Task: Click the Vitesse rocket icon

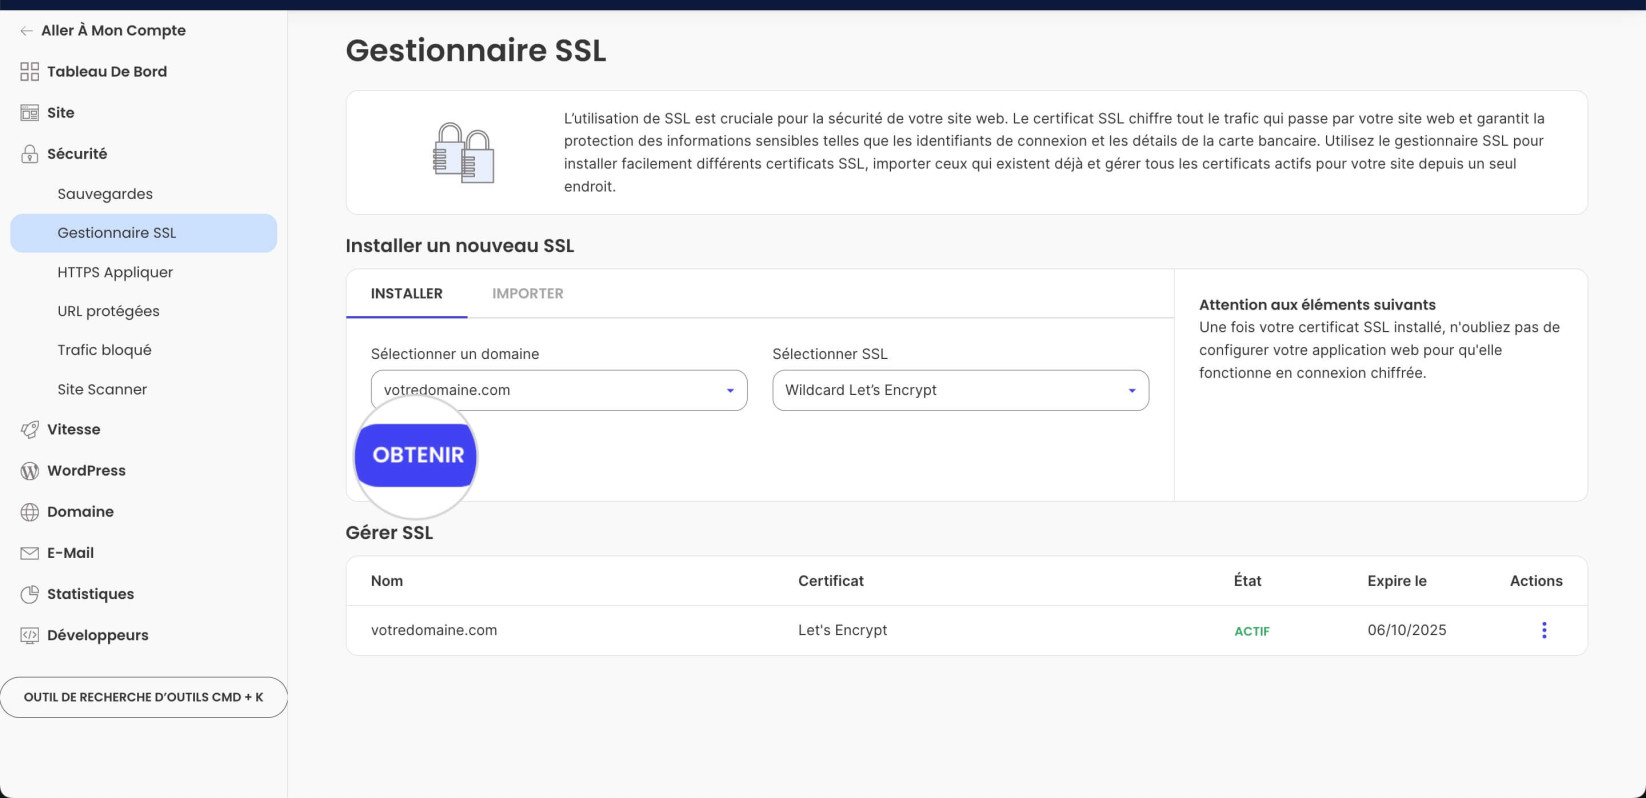Action: [x=30, y=430]
